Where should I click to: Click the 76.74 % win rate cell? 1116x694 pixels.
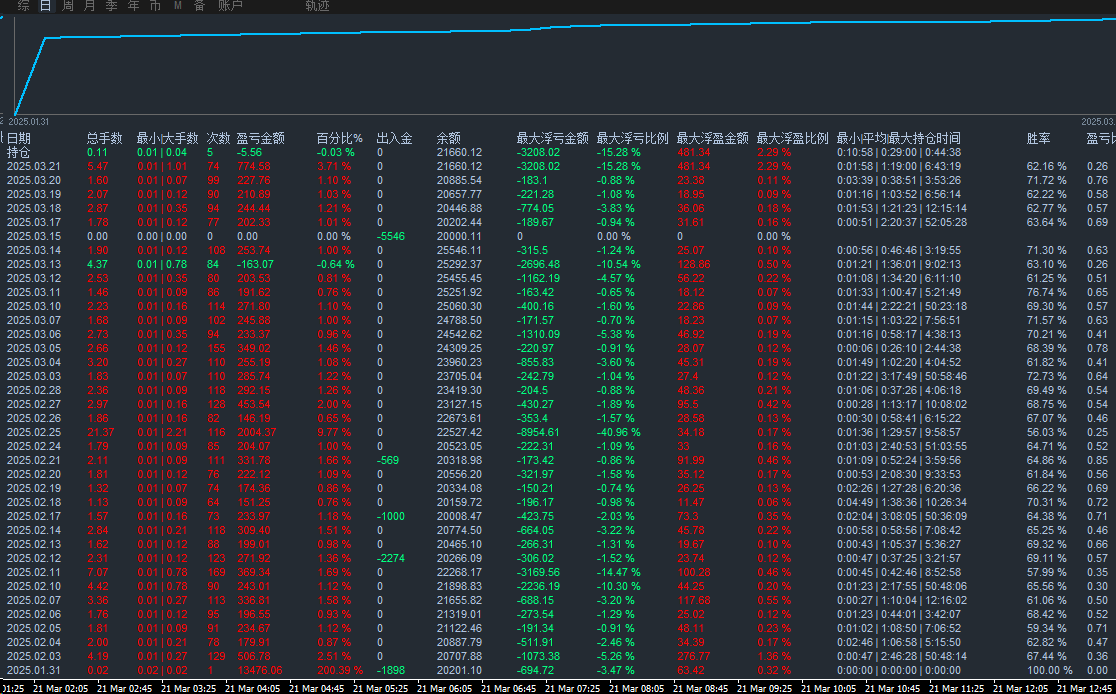coord(1046,293)
